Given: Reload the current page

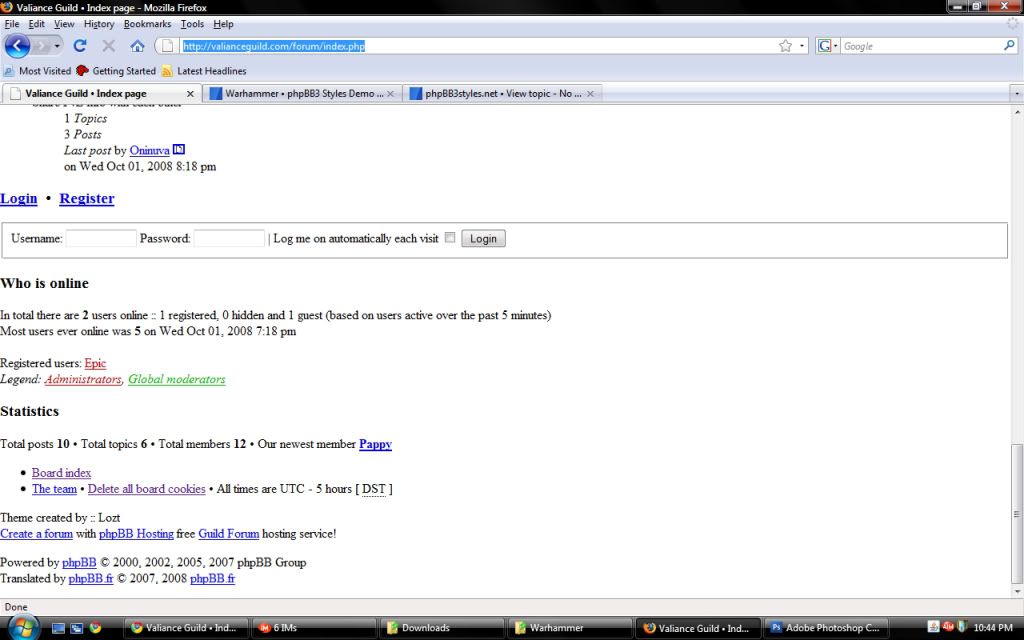Looking at the screenshot, I should coord(80,46).
